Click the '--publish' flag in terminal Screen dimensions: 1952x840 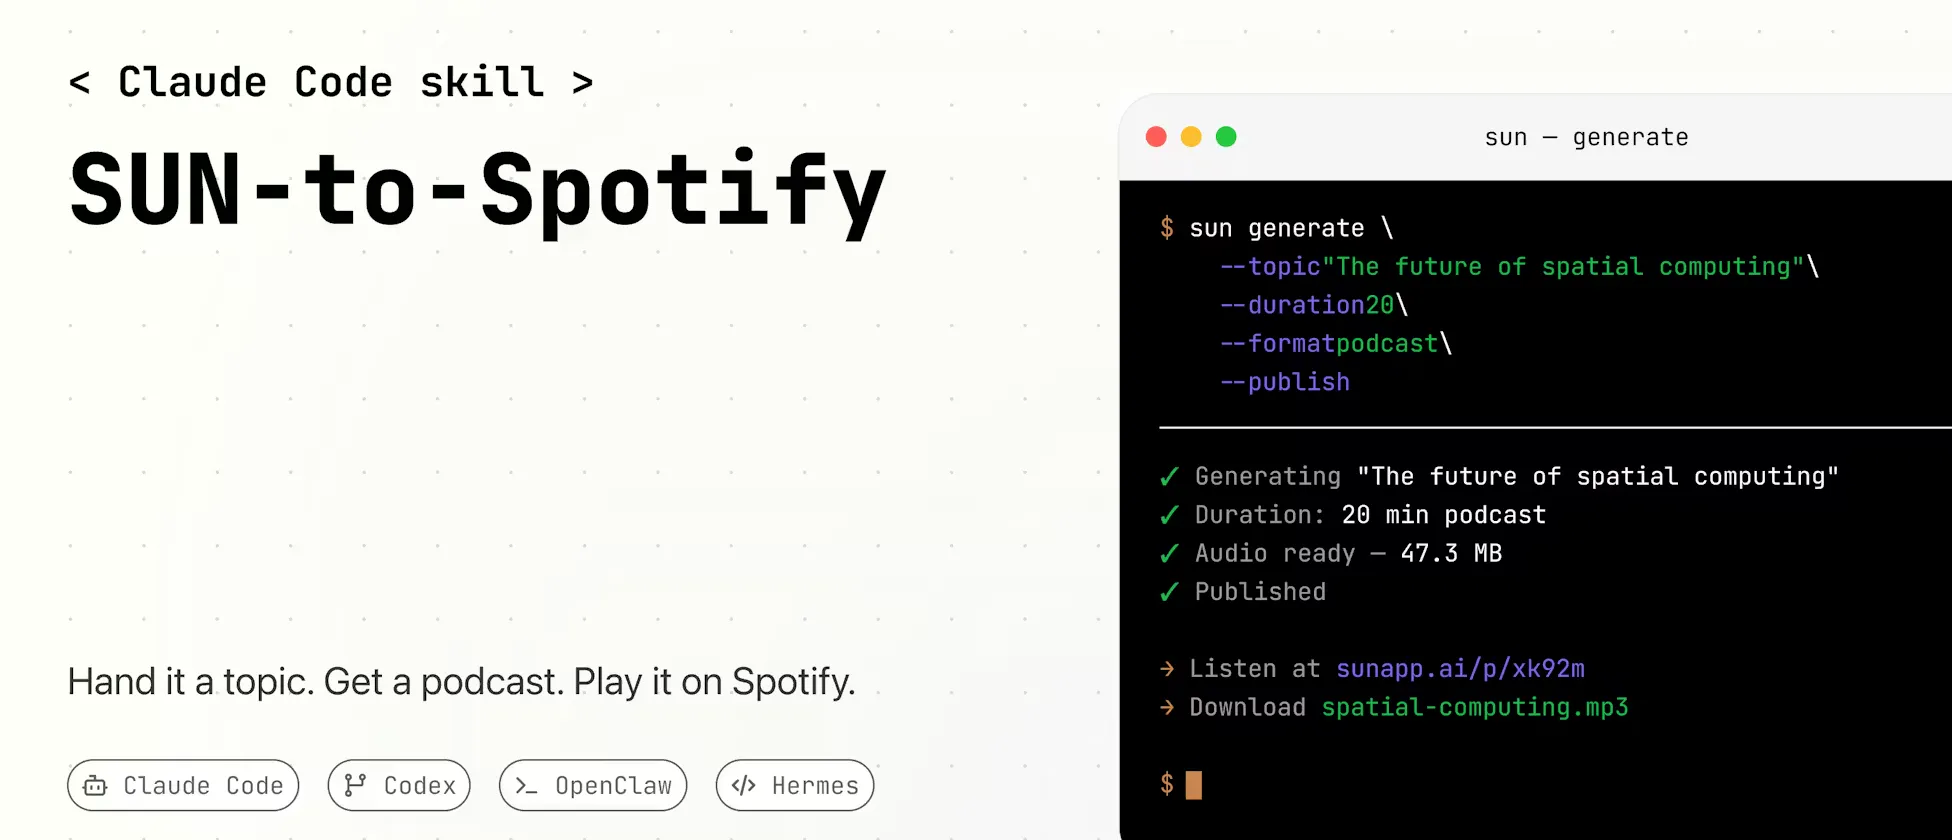point(1285,382)
